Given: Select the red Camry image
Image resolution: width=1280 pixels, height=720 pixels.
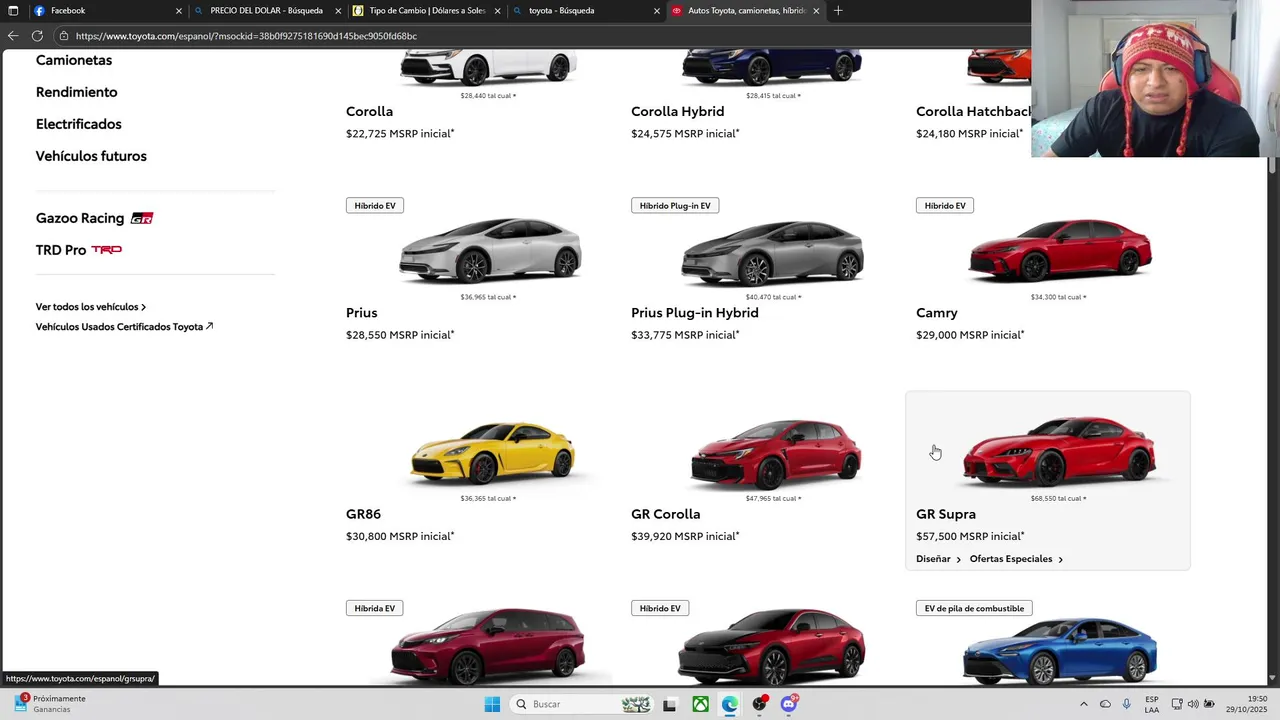Looking at the screenshot, I should 1059,250.
